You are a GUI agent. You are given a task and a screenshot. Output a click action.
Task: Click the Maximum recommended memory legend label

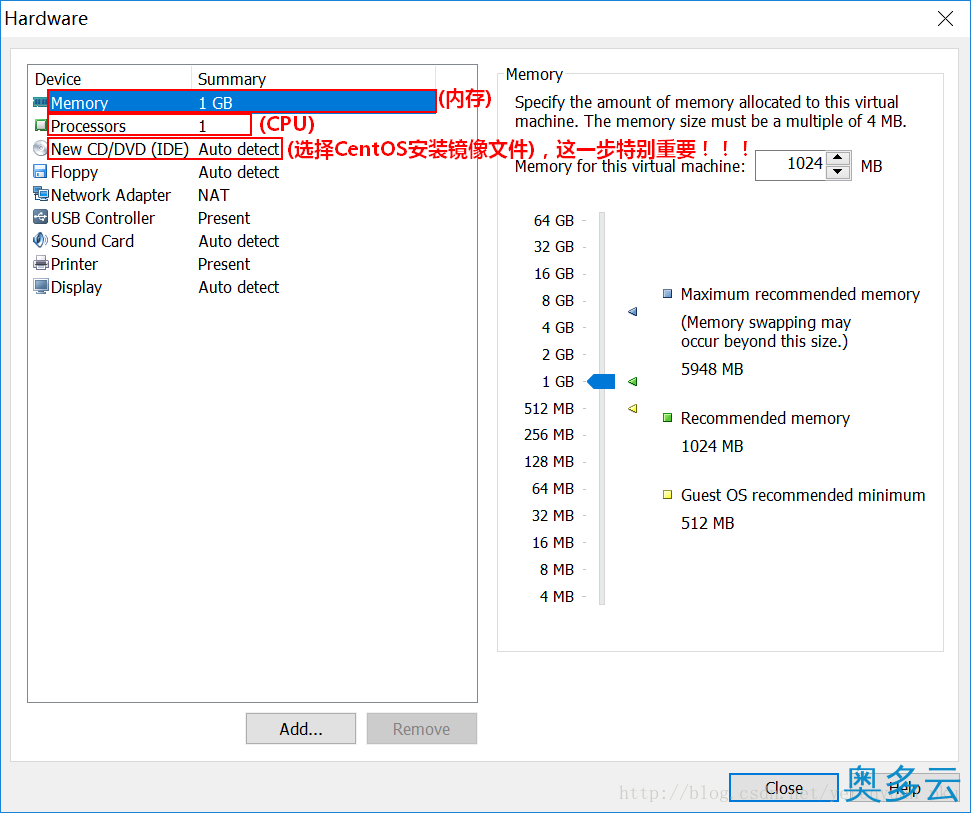tap(801, 294)
